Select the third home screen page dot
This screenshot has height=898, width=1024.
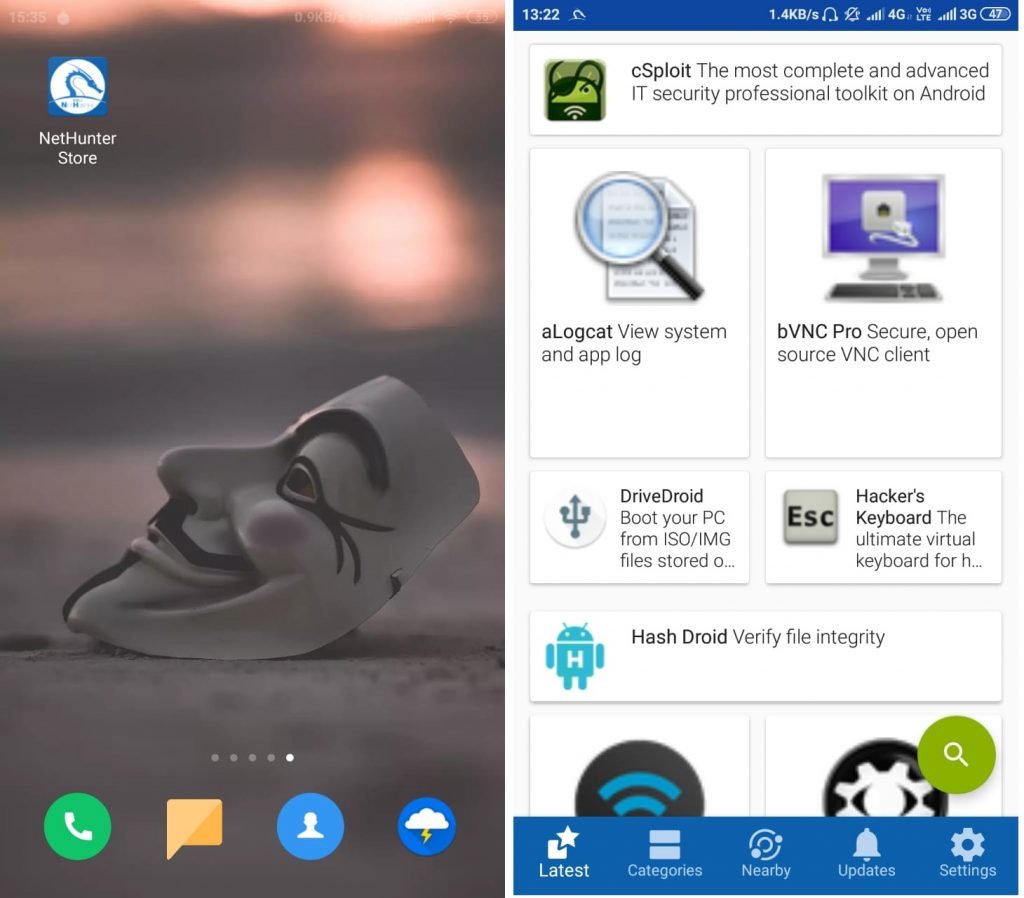[x=252, y=758]
